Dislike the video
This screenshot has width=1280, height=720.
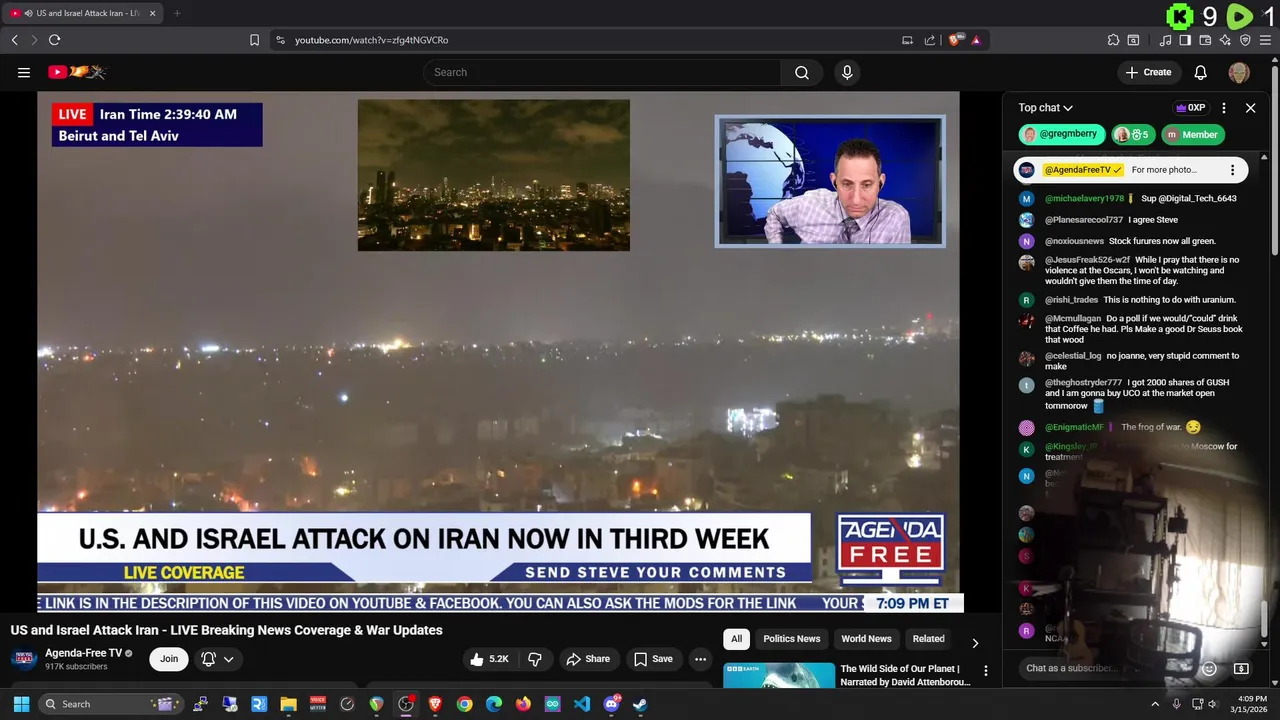click(x=535, y=659)
